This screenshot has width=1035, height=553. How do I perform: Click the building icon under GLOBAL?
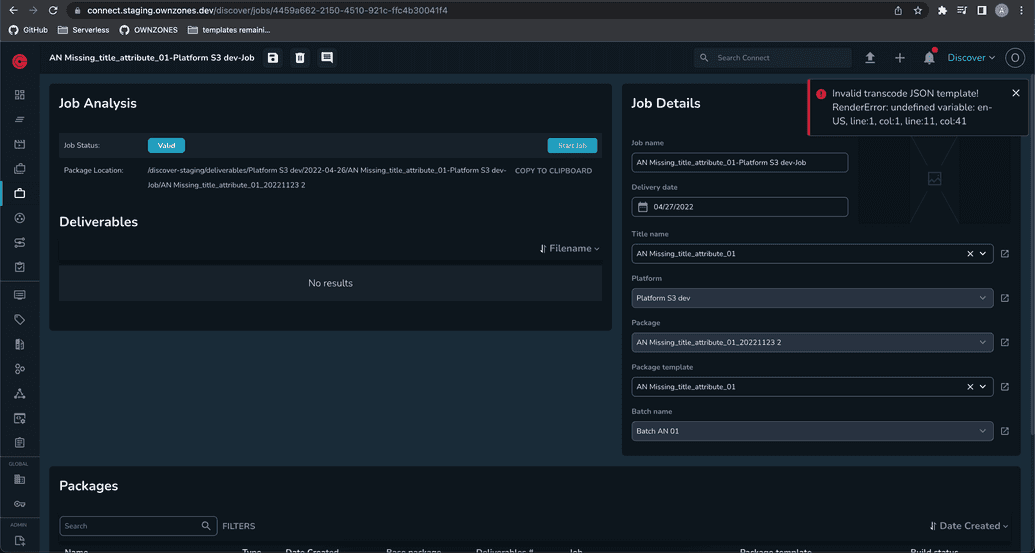pos(20,480)
